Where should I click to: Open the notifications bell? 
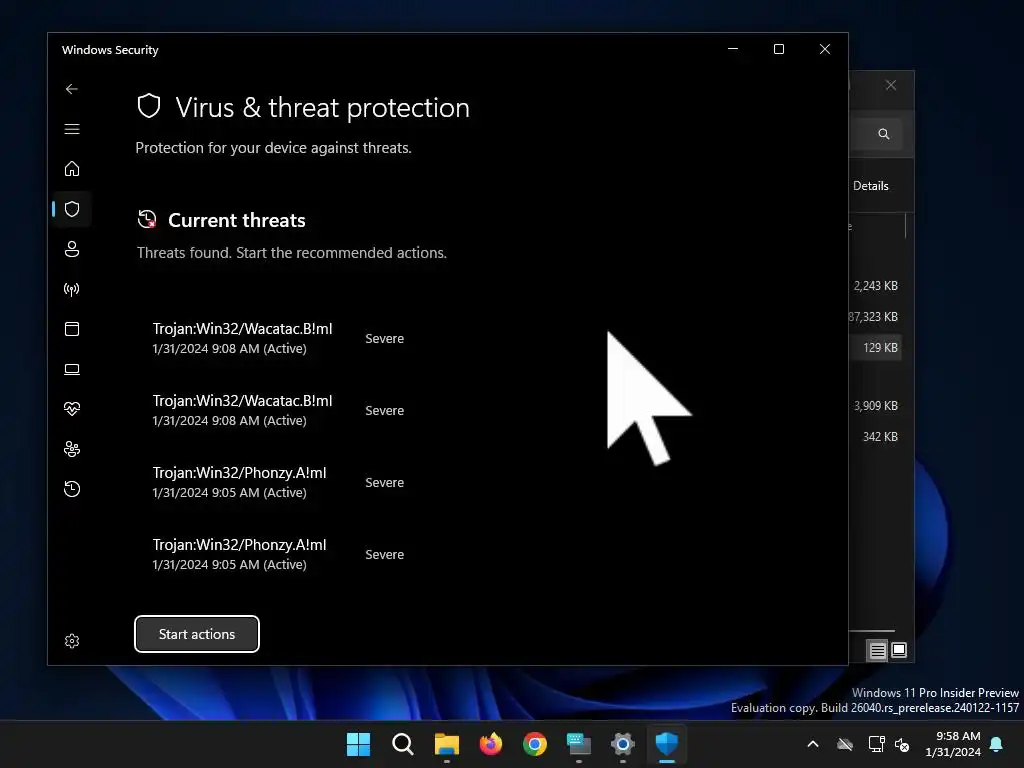[x=997, y=744]
